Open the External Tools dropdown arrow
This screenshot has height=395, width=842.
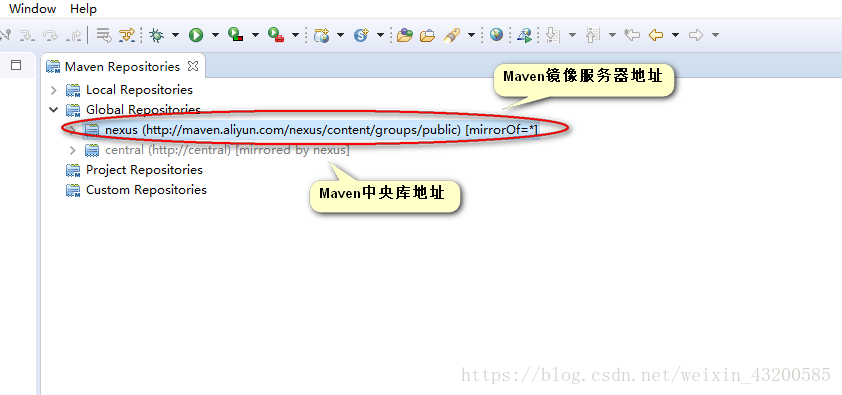[295, 35]
